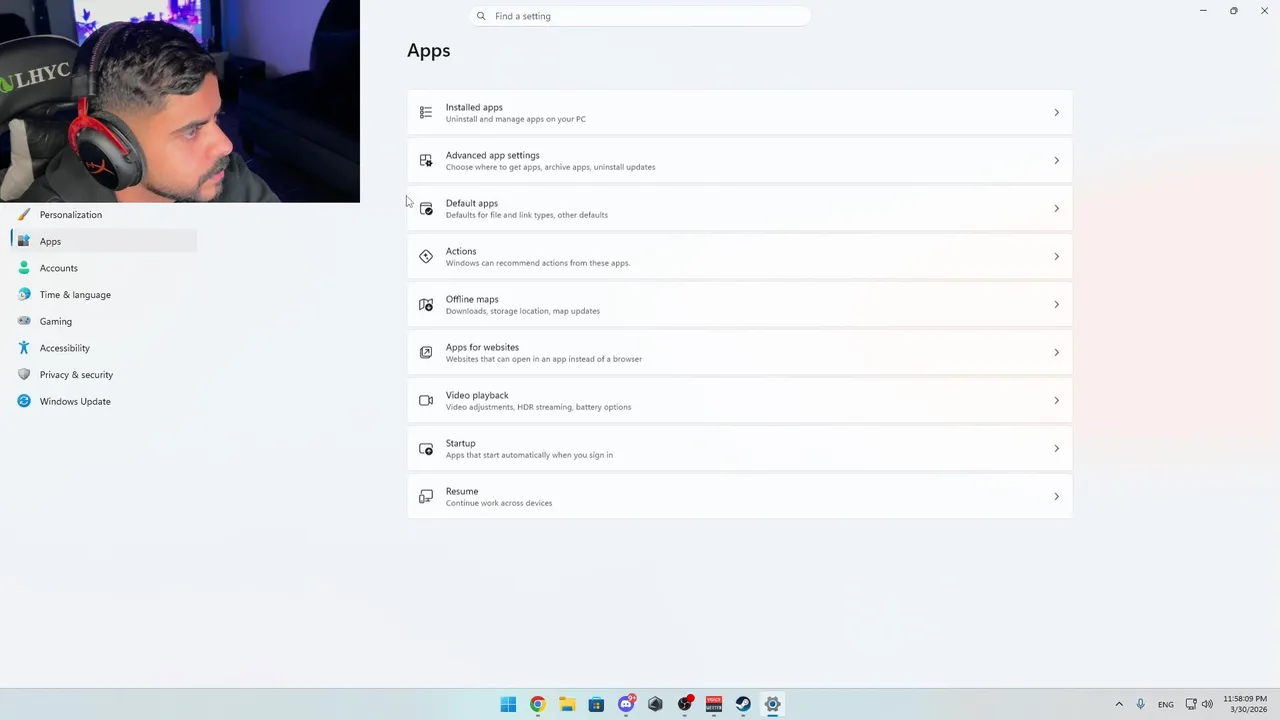The height and width of the screenshot is (720, 1280).
Task: Click the Gaming controller icon
Action: point(24,321)
